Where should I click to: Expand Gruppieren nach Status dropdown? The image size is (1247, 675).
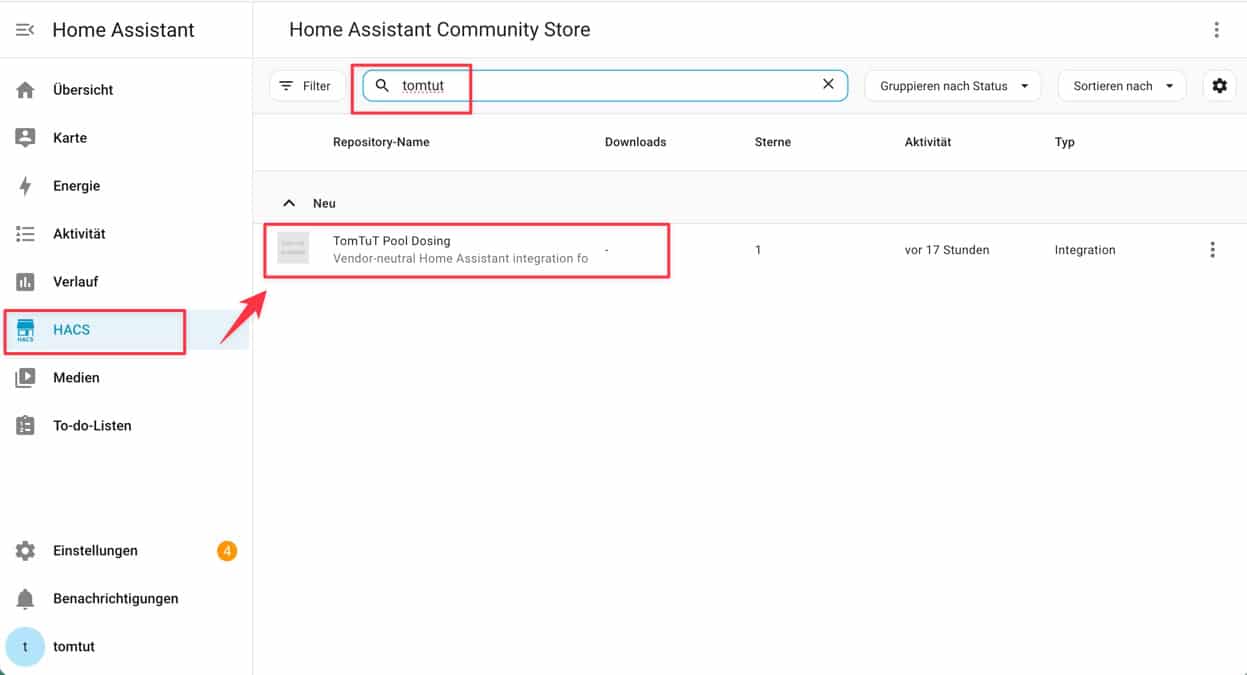[952, 86]
